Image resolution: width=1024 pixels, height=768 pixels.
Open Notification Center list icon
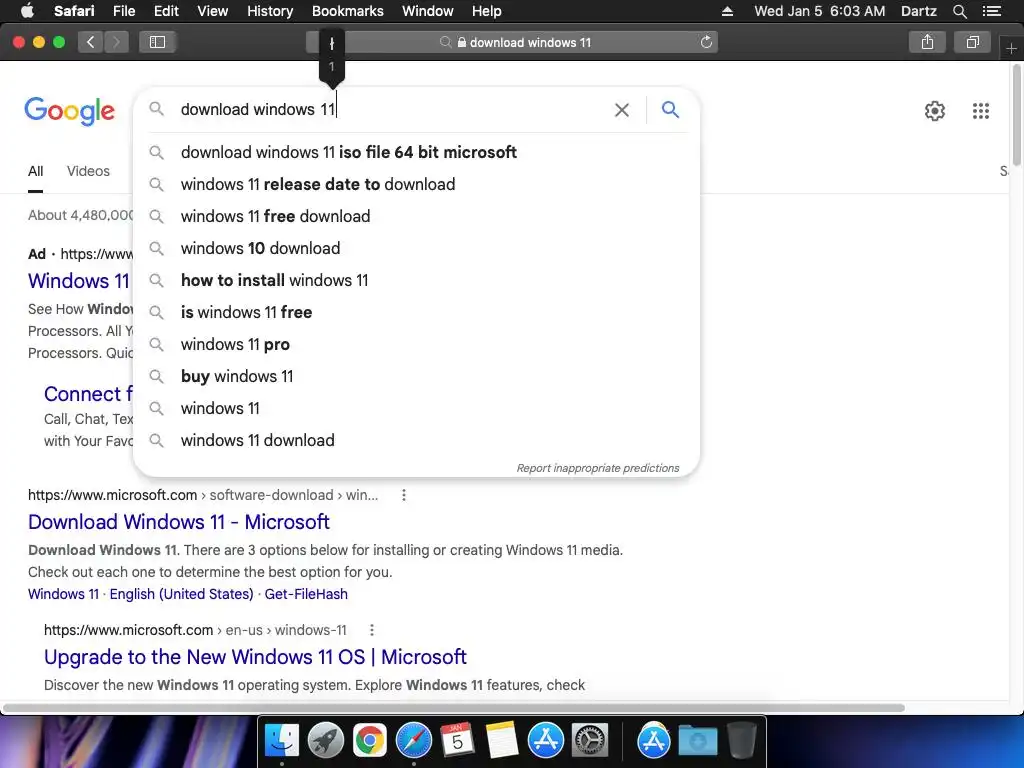point(992,11)
